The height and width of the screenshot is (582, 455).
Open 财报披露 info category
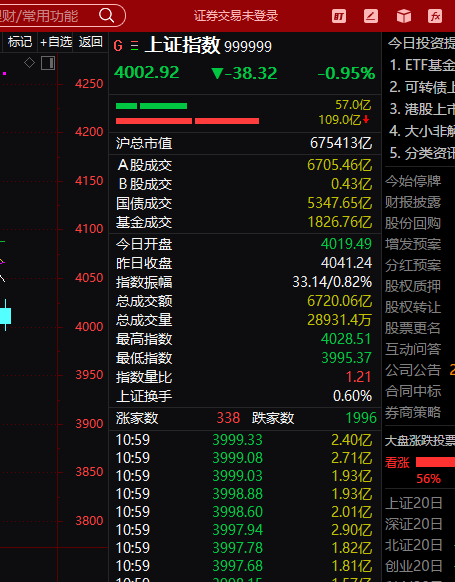pos(413,202)
